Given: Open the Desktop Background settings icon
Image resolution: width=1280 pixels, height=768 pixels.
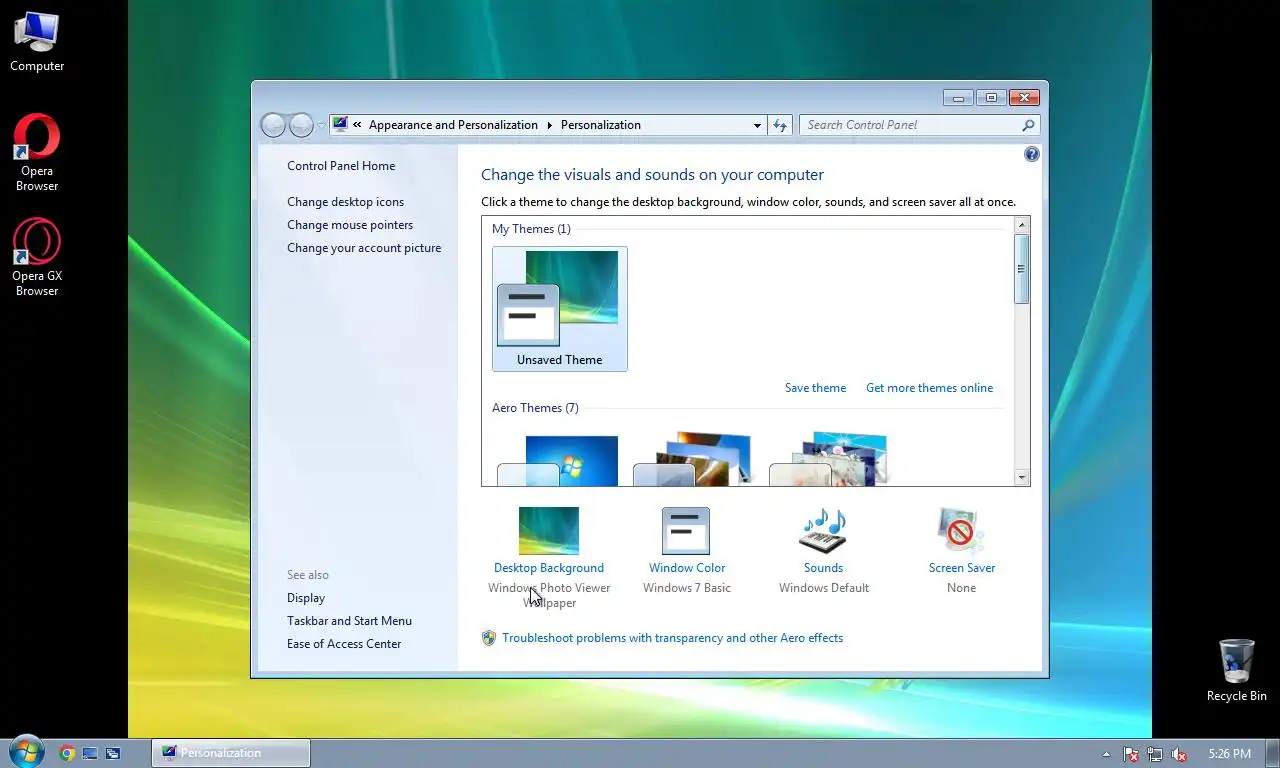Looking at the screenshot, I should coord(548,530).
